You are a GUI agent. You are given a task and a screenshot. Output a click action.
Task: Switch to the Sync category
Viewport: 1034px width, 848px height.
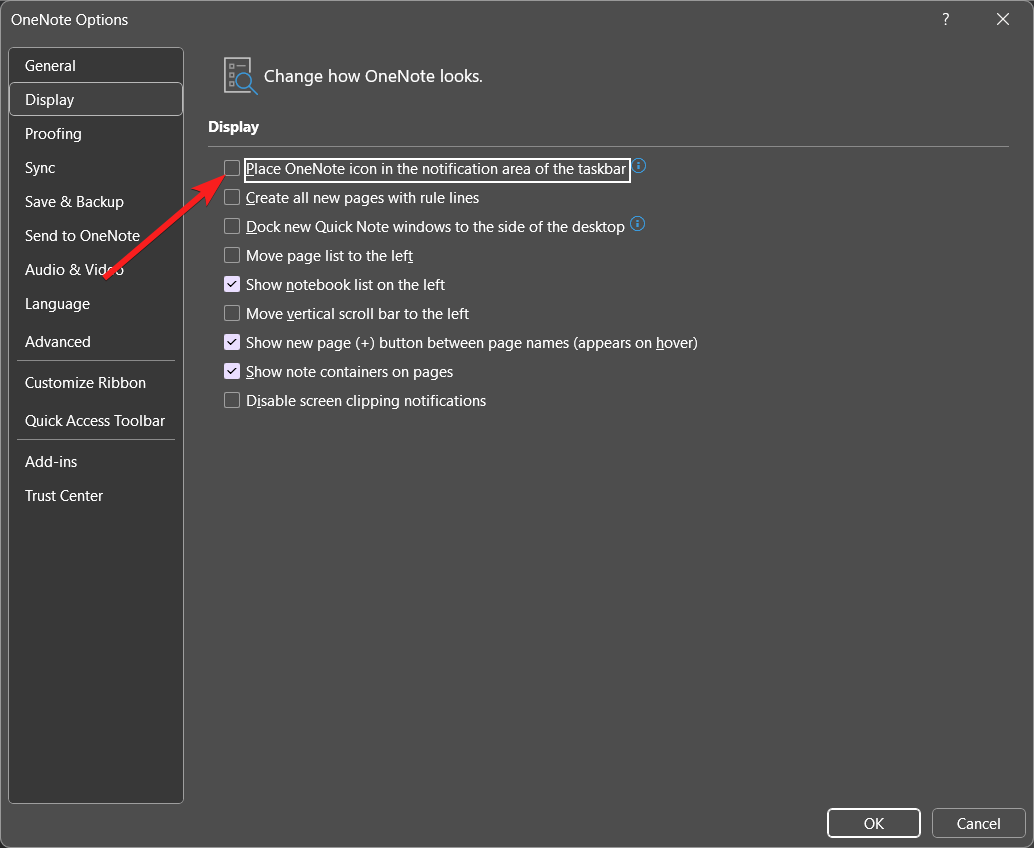coord(96,167)
